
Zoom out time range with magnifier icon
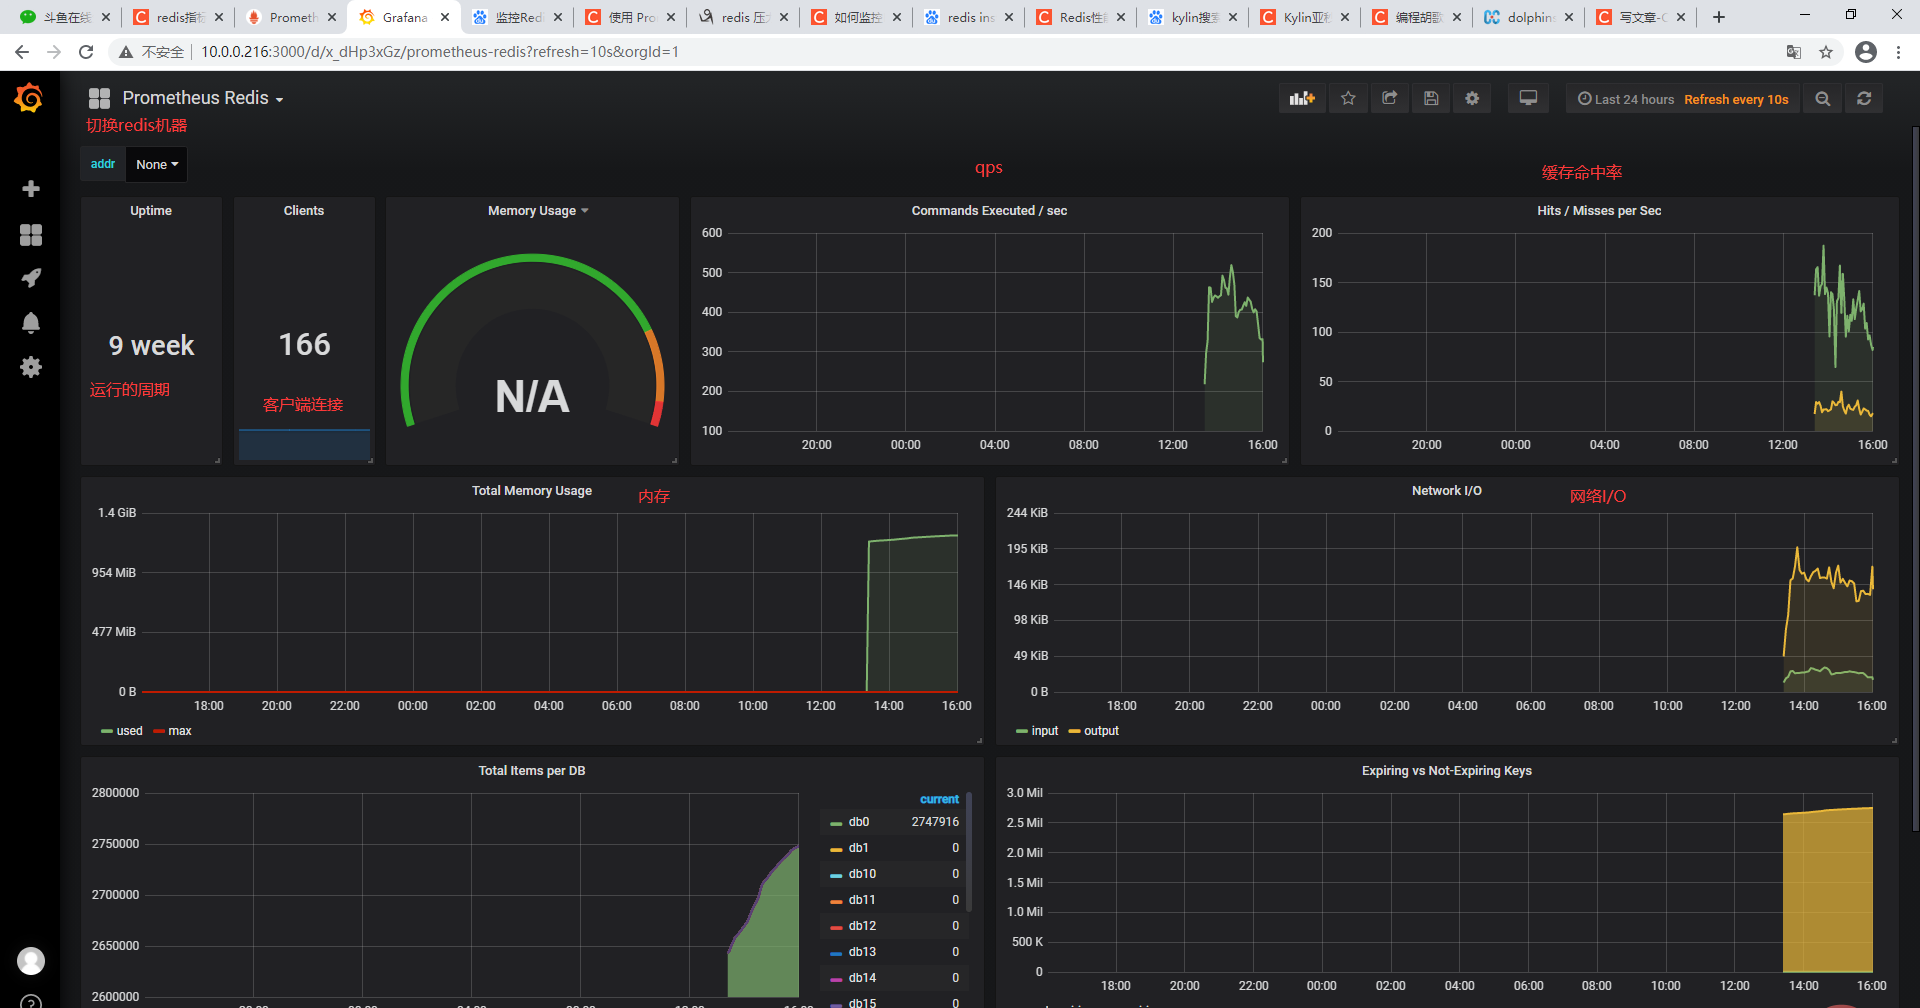[x=1823, y=98]
